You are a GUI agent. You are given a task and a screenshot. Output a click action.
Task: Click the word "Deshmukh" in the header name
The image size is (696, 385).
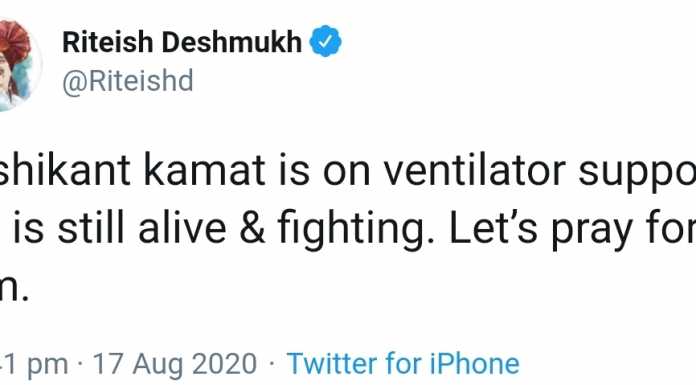pos(231,42)
